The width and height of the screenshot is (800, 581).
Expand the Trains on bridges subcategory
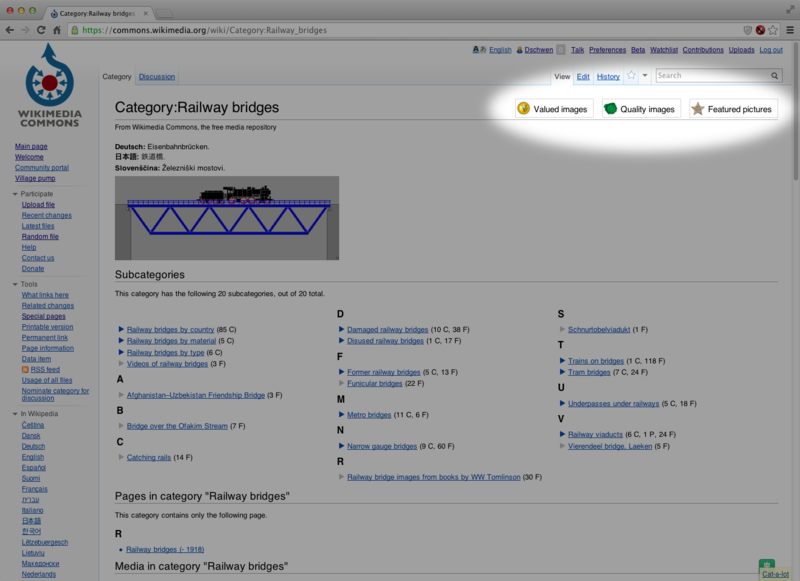pos(563,361)
